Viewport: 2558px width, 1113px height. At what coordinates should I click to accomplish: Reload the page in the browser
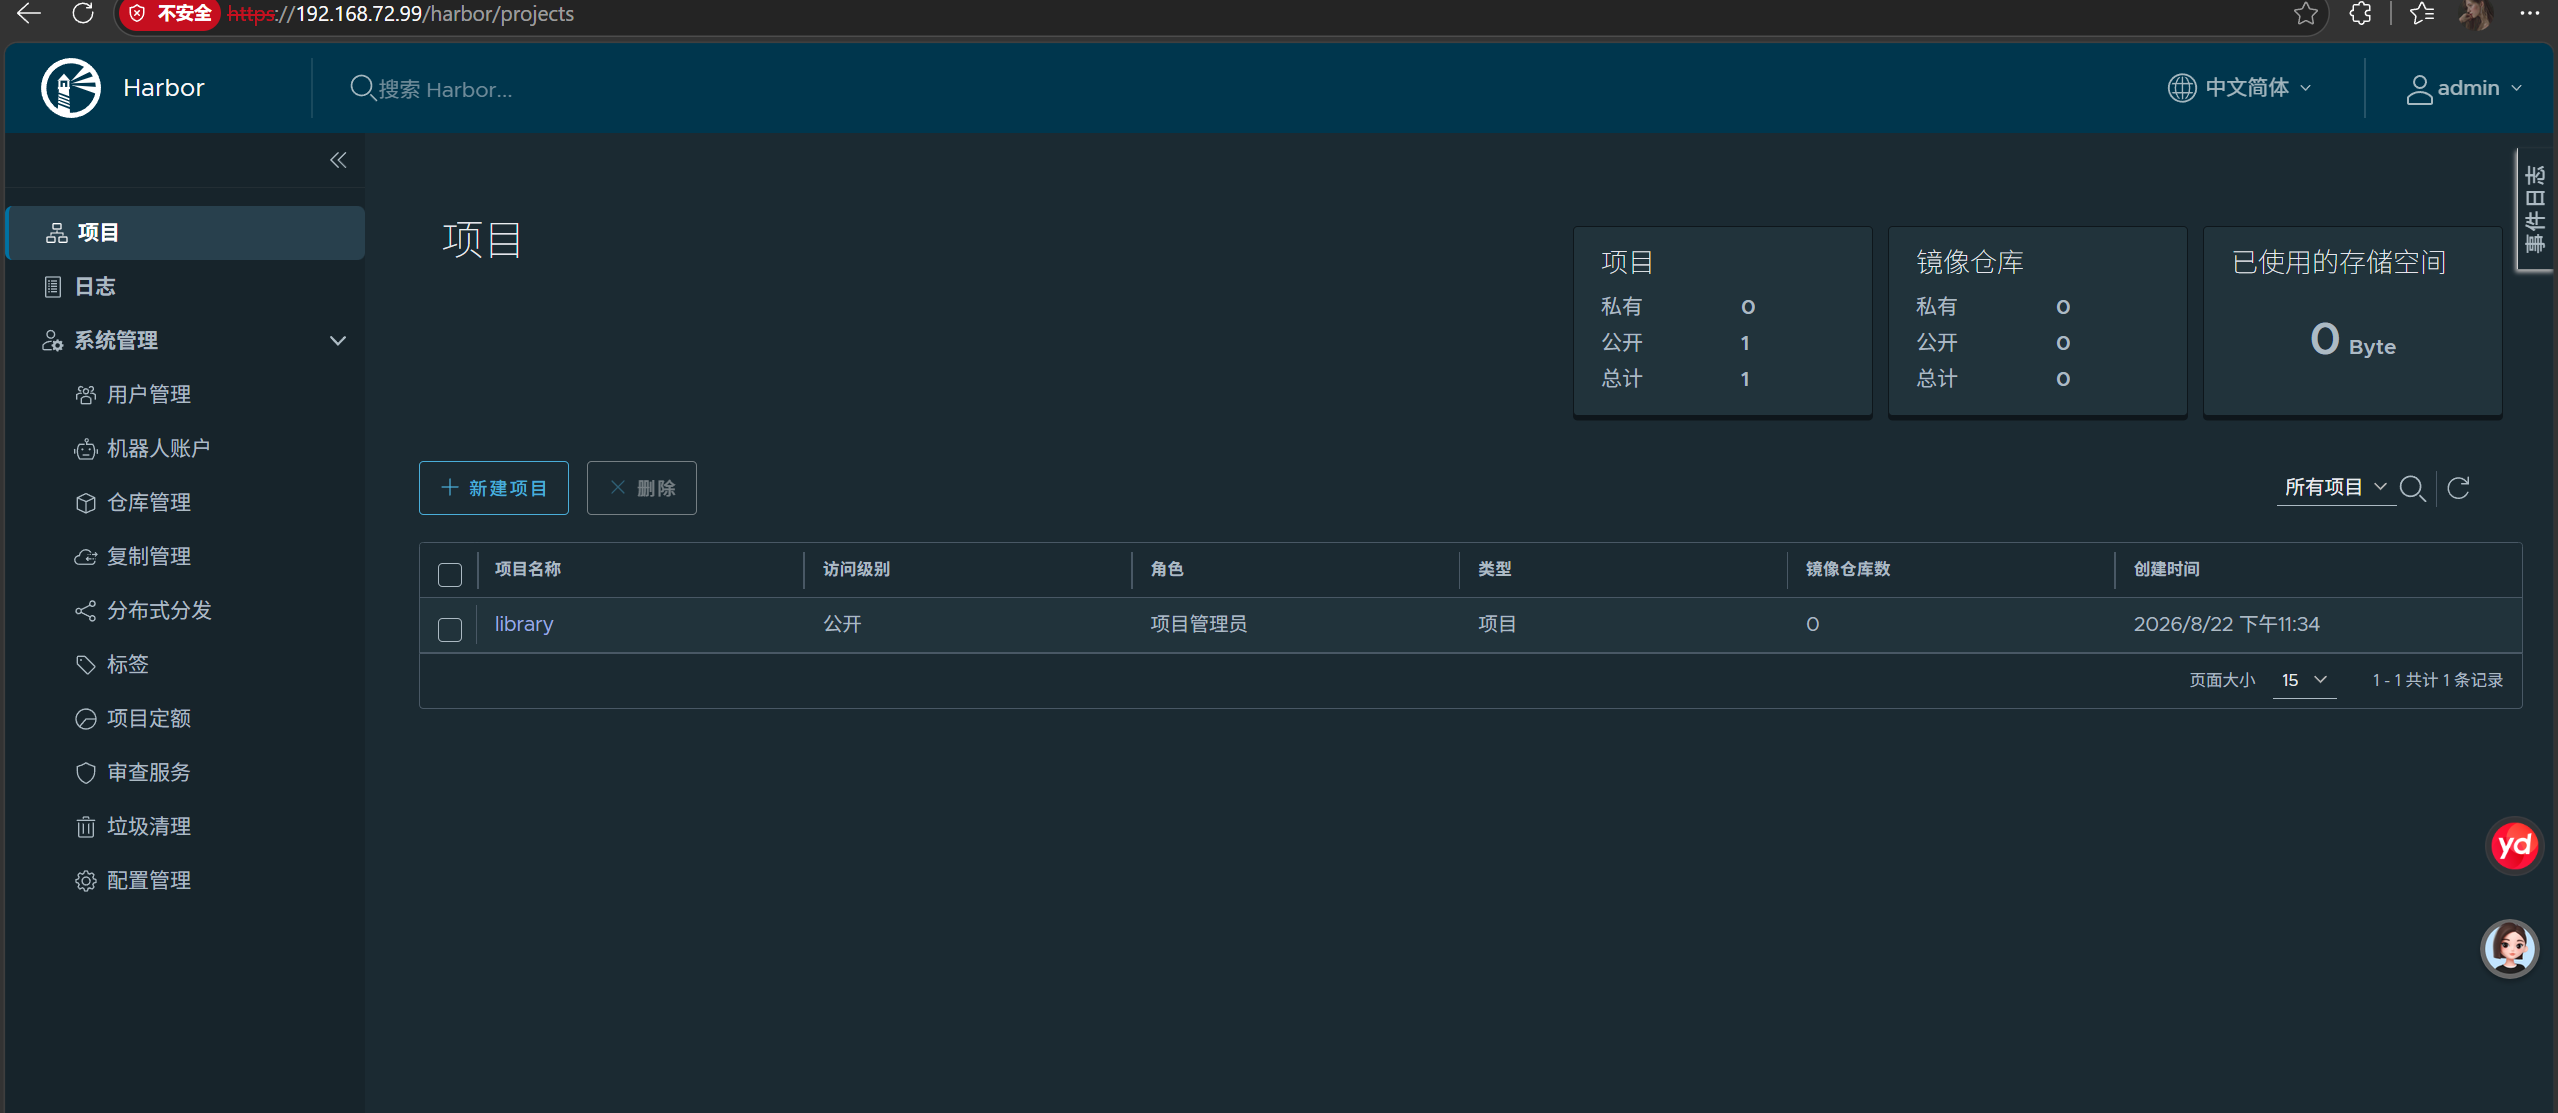83,13
